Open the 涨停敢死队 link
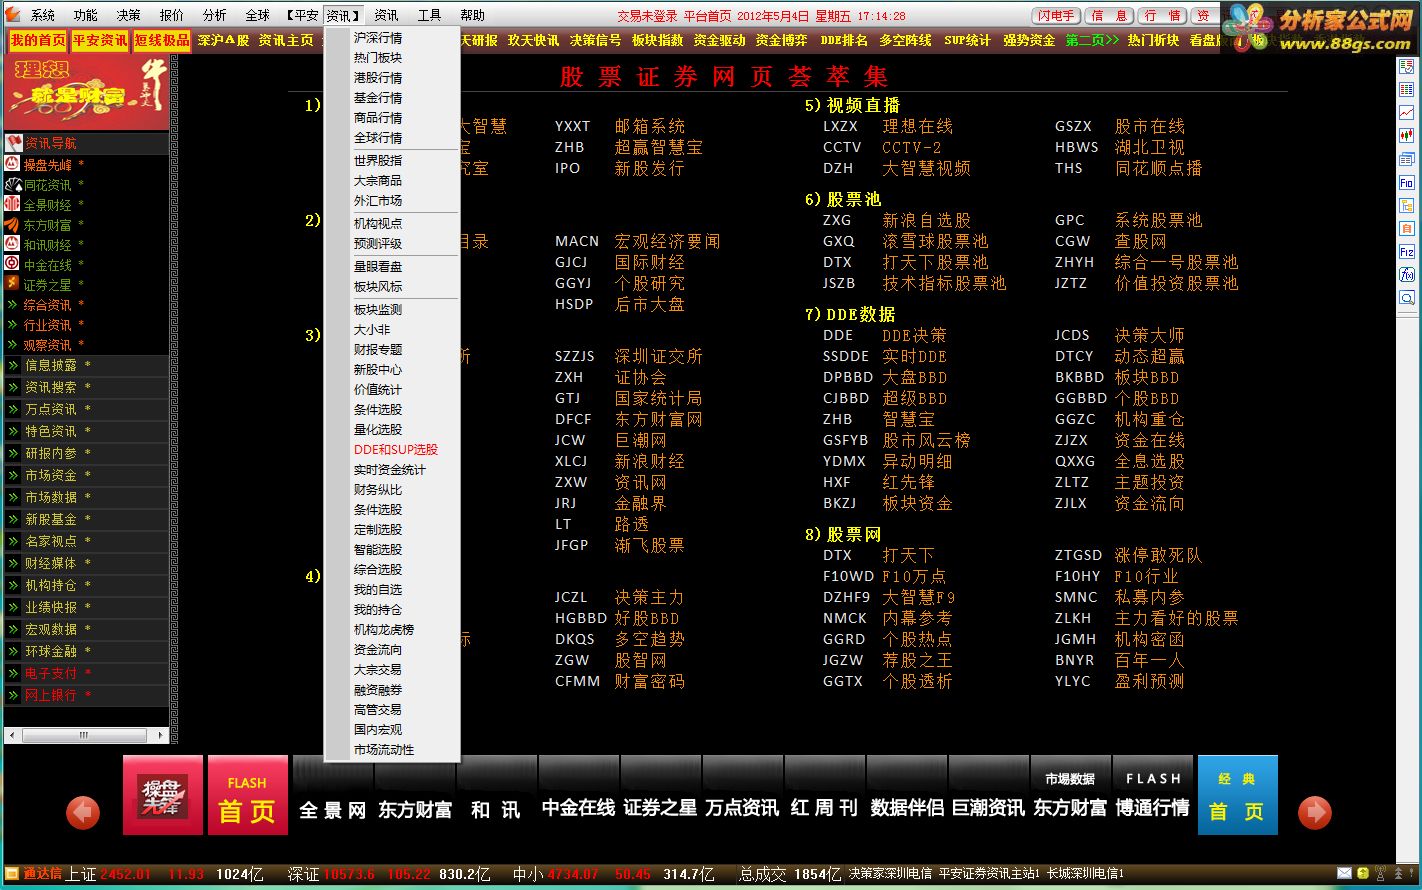 [x=1158, y=555]
